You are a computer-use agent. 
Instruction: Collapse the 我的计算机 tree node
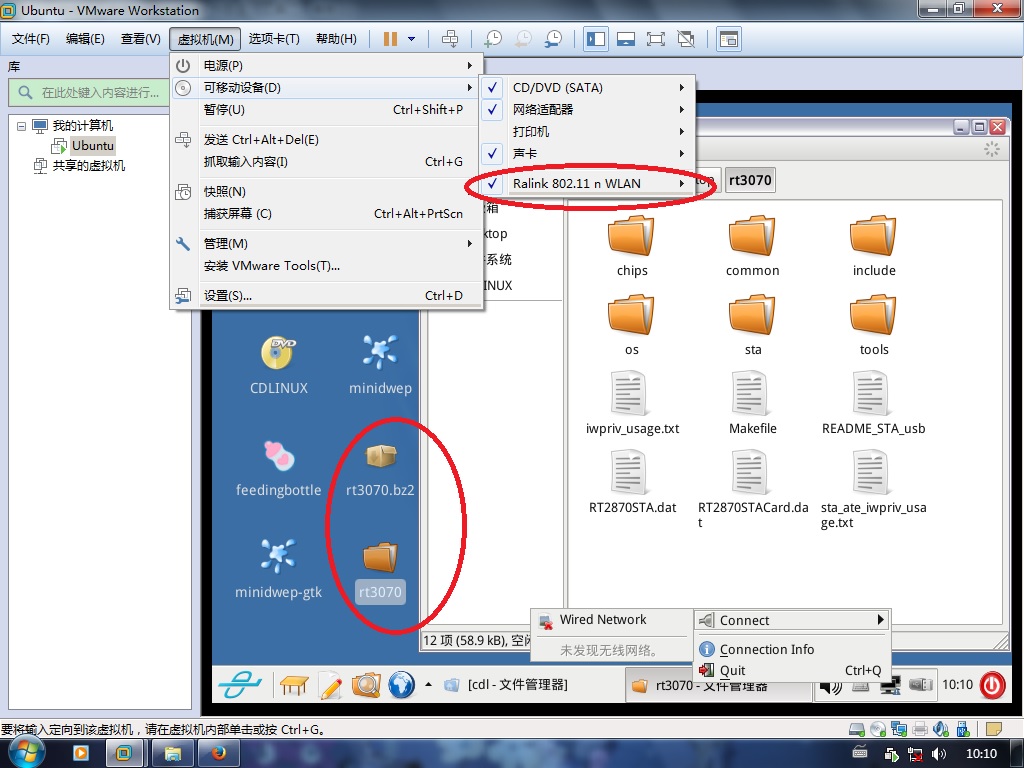coord(22,125)
